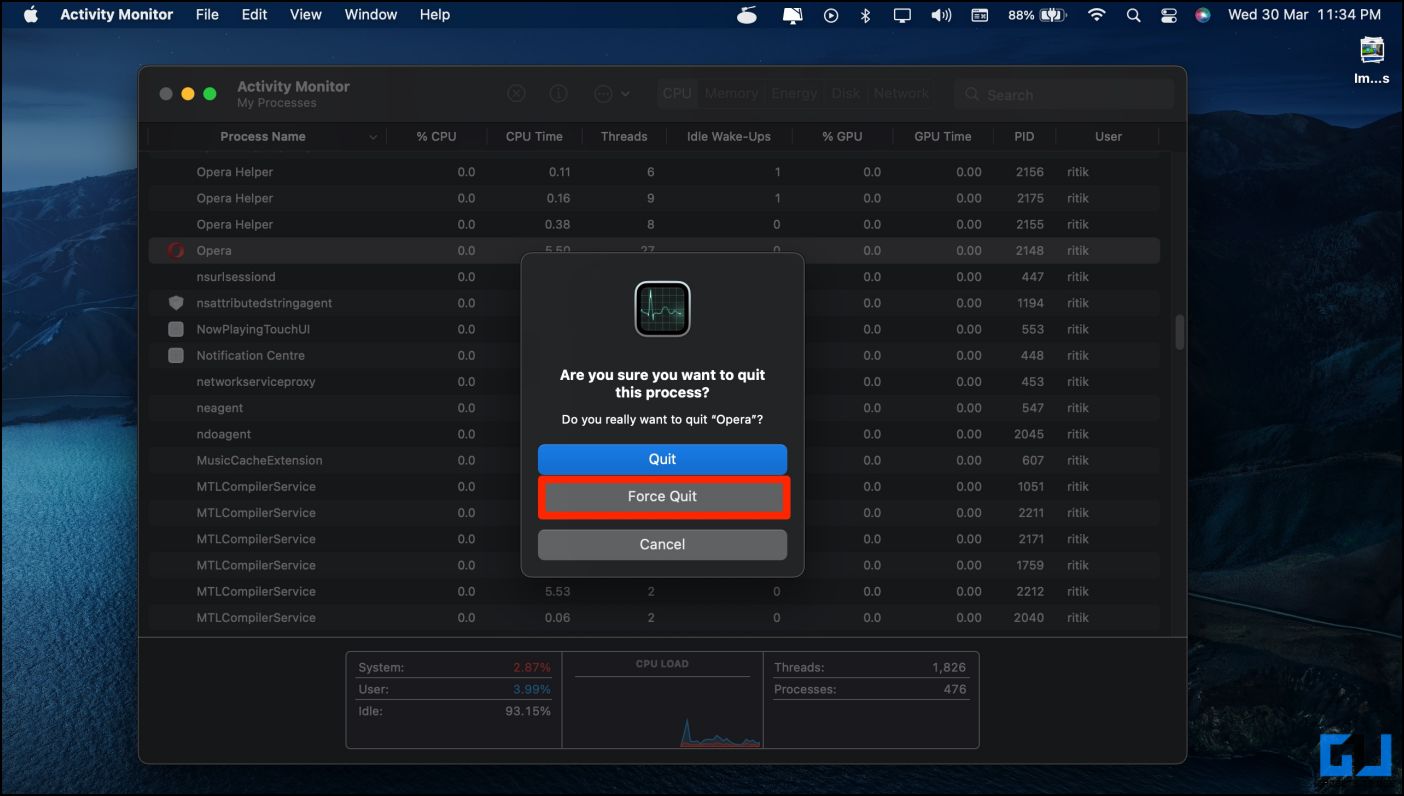Select the MusicCacheExtension process

[654, 460]
